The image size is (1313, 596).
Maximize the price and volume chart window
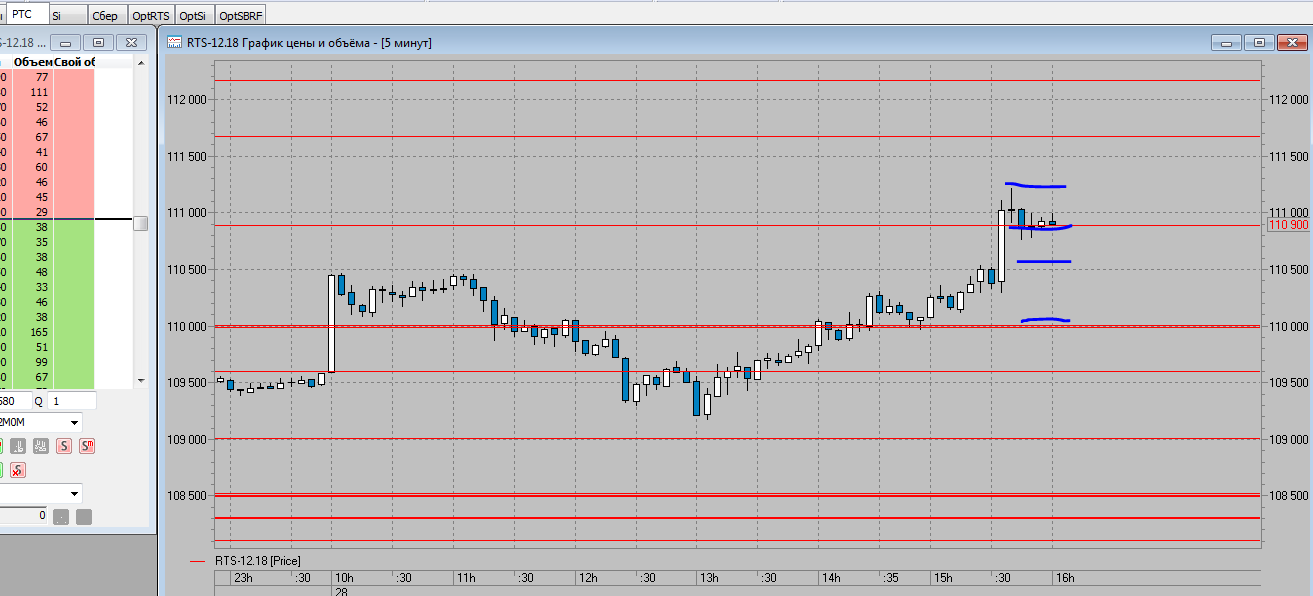[1258, 43]
